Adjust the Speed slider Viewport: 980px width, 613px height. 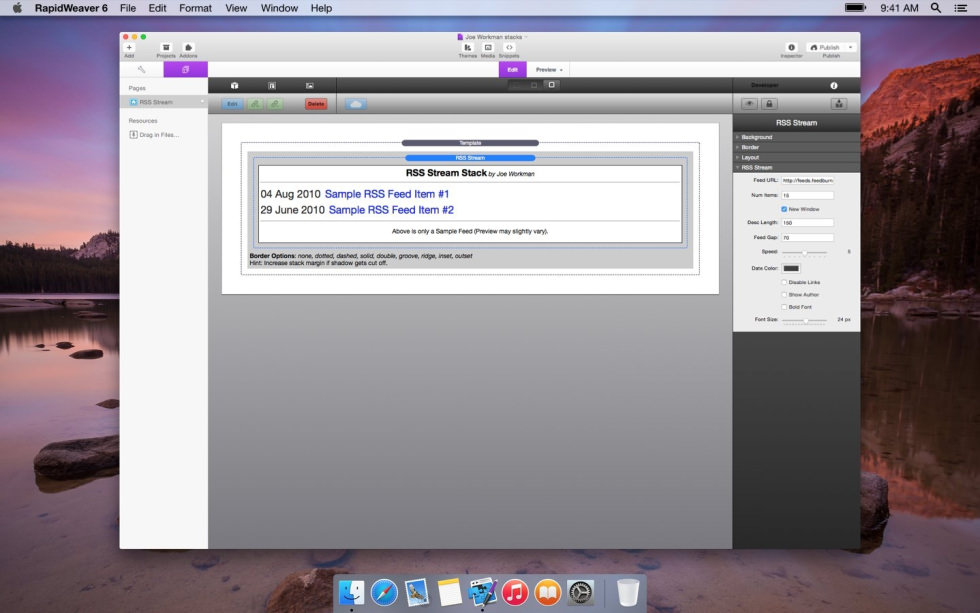coord(804,252)
